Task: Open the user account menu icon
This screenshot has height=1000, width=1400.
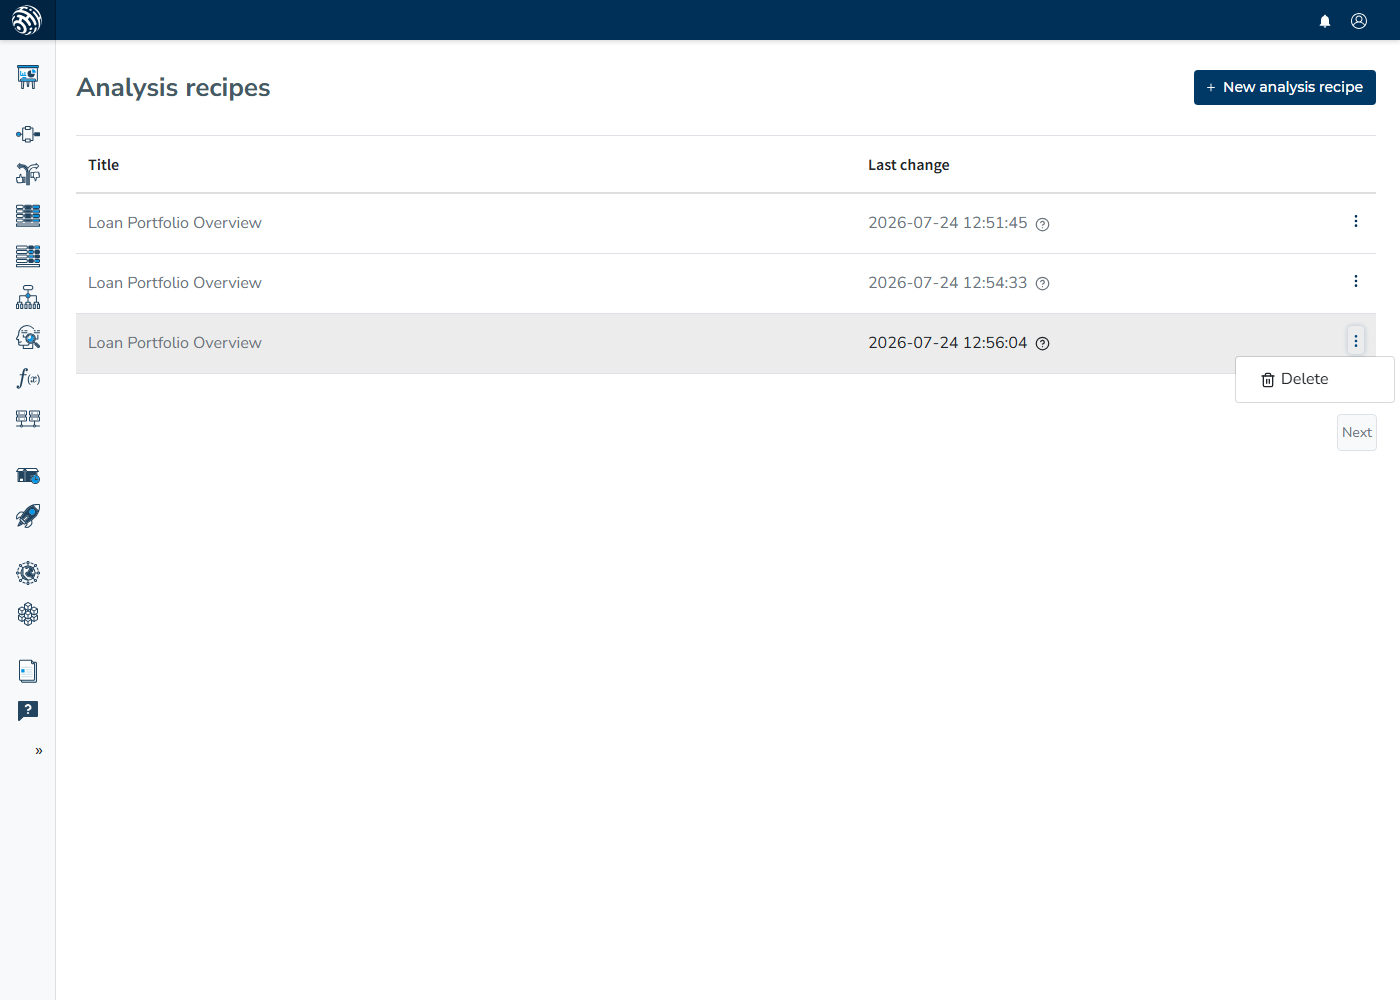Action: click(1359, 21)
